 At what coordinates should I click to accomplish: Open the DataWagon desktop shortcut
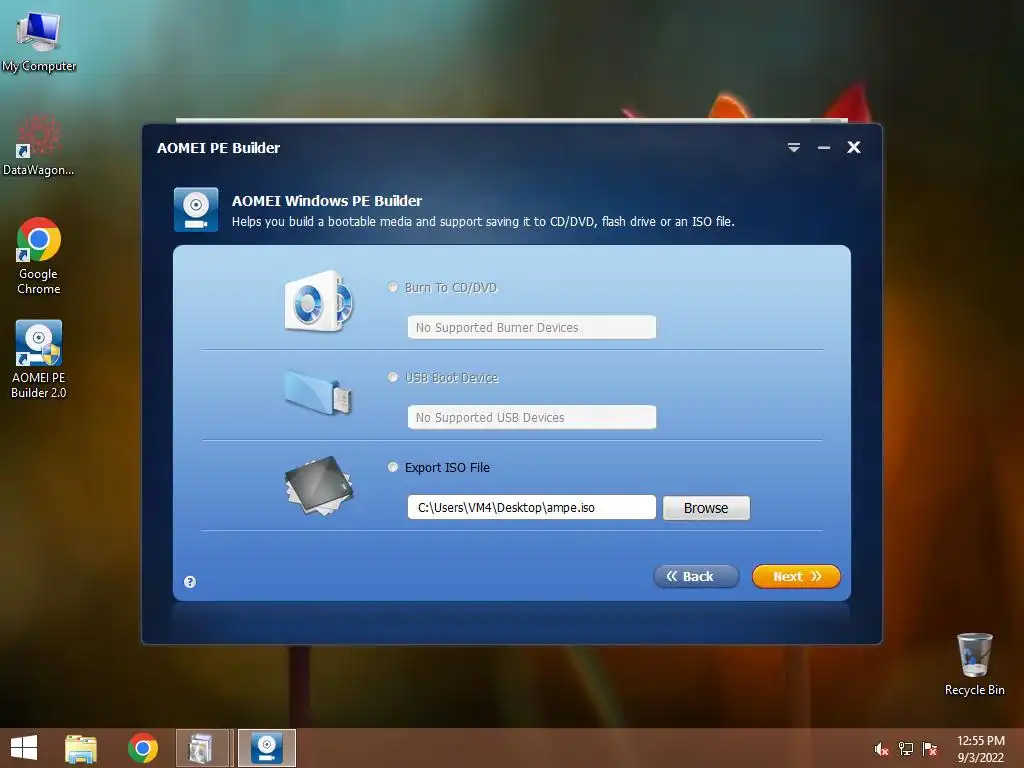pos(39,146)
